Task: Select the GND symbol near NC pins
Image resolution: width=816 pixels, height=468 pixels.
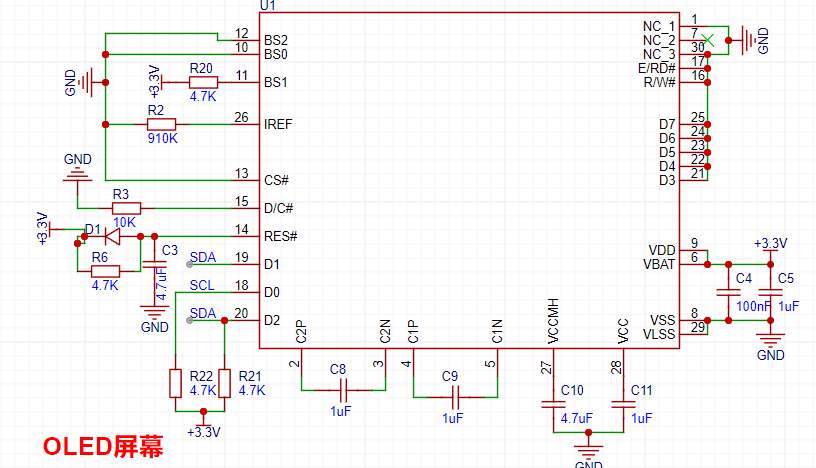Action: (748, 40)
